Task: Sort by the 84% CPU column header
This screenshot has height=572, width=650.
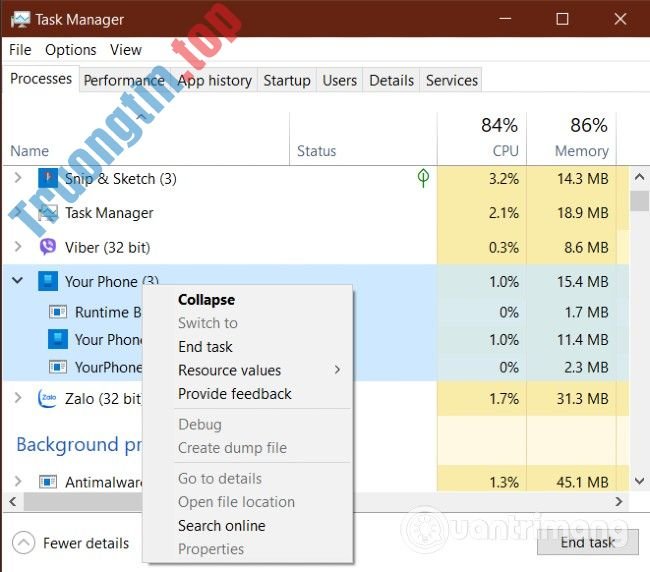Action: [482, 139]
